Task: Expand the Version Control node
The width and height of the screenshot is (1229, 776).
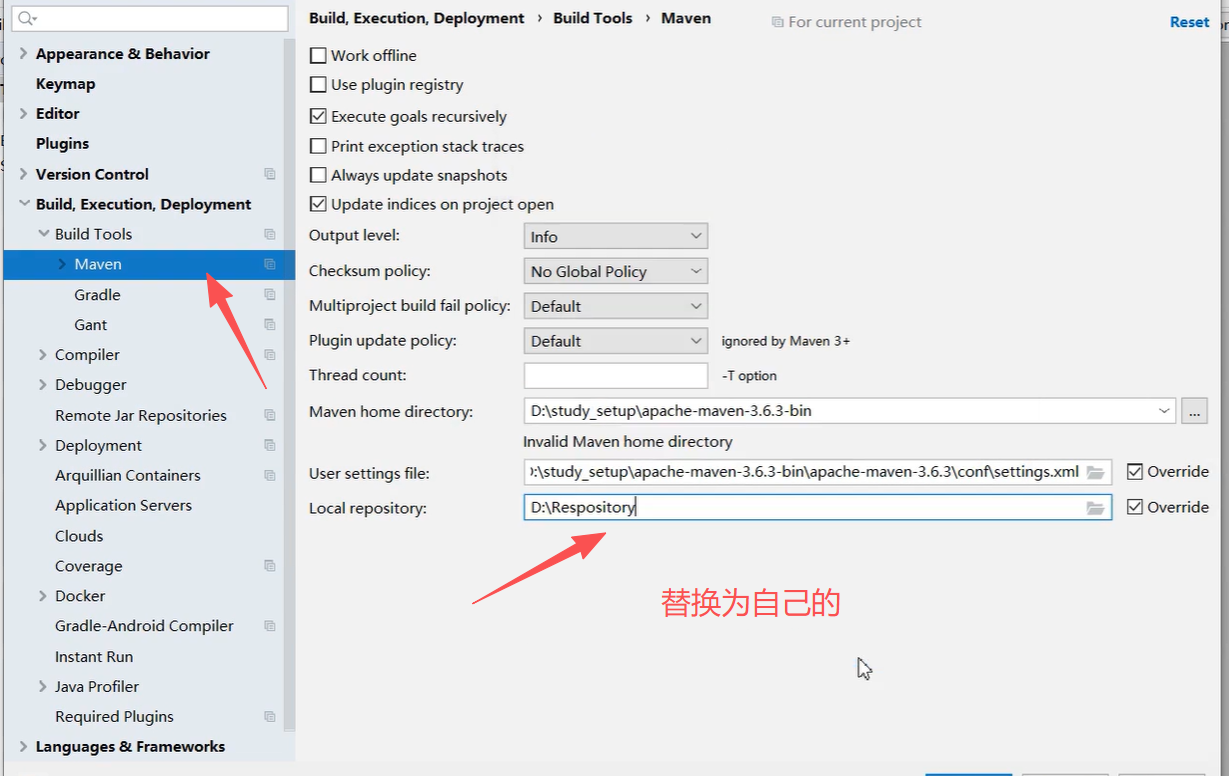Action: (24, 174)
